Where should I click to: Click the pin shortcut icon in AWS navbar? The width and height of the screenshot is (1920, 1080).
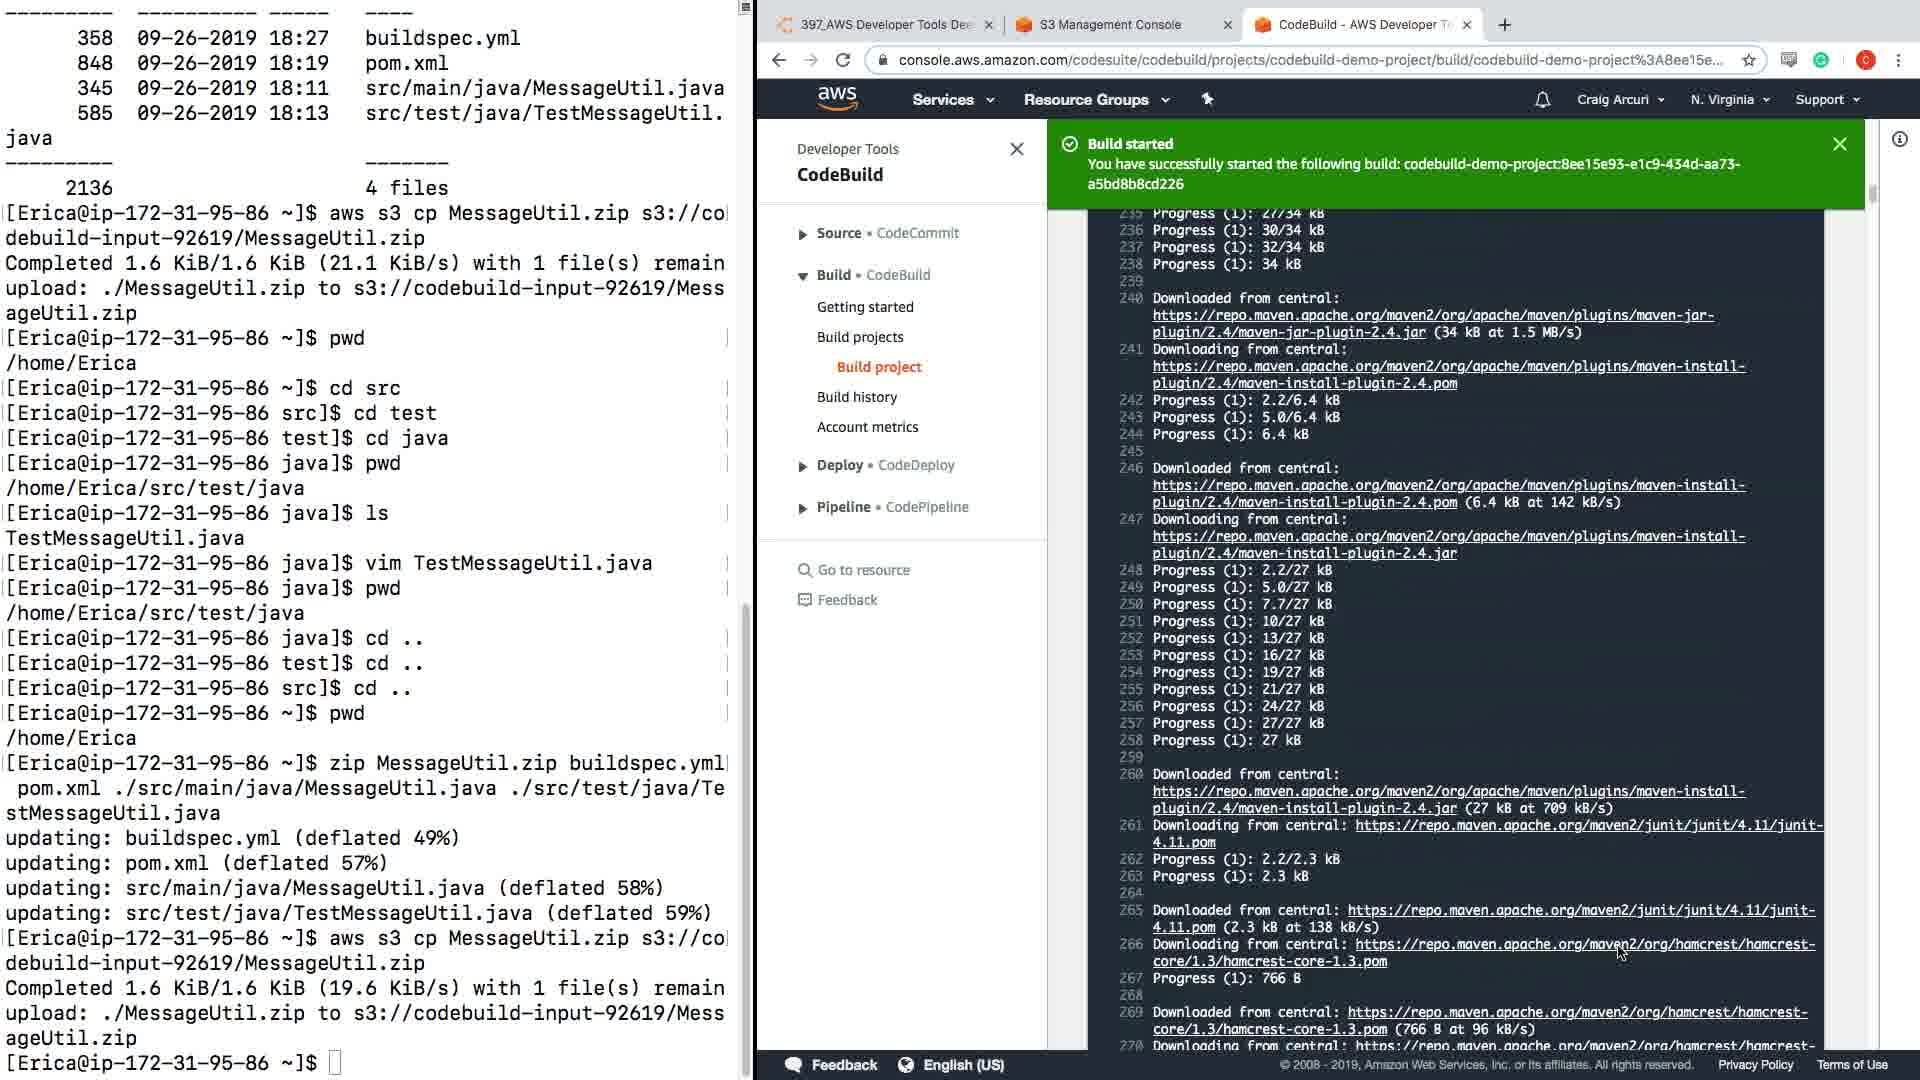[x=1207, y=100]
